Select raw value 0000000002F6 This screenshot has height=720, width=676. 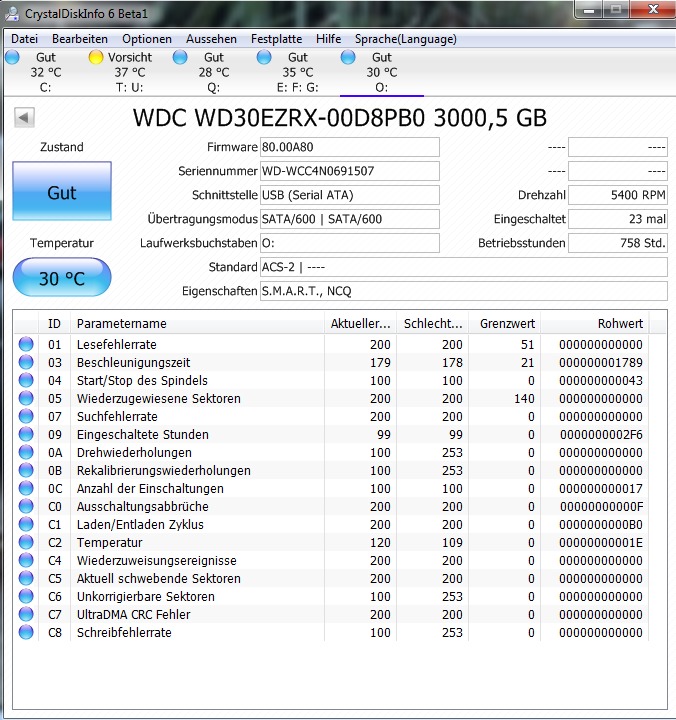pos(601,434)
